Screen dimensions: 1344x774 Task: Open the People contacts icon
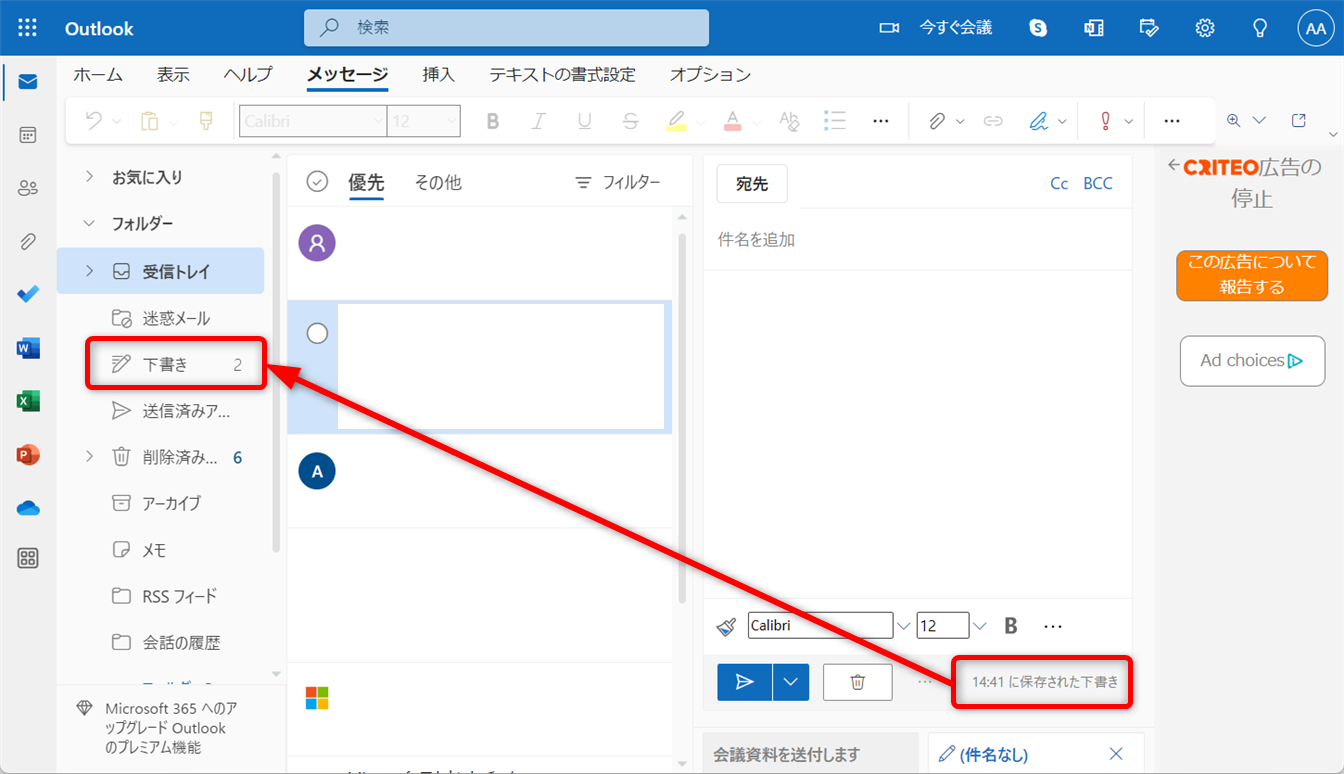point(28,188)
